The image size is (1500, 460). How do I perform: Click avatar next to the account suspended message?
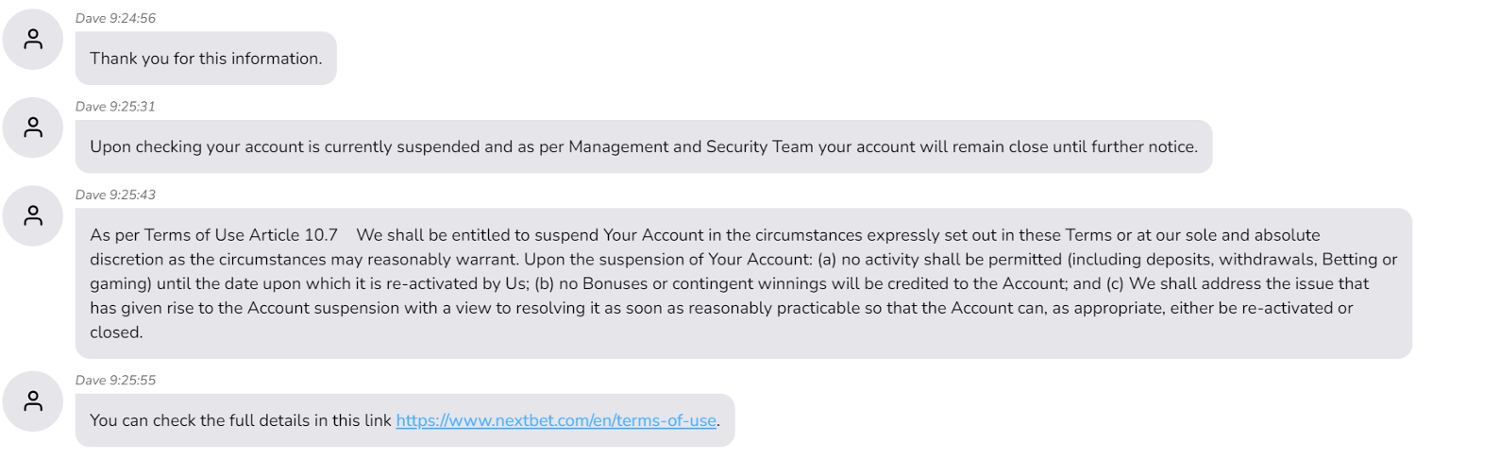point(34,127)
